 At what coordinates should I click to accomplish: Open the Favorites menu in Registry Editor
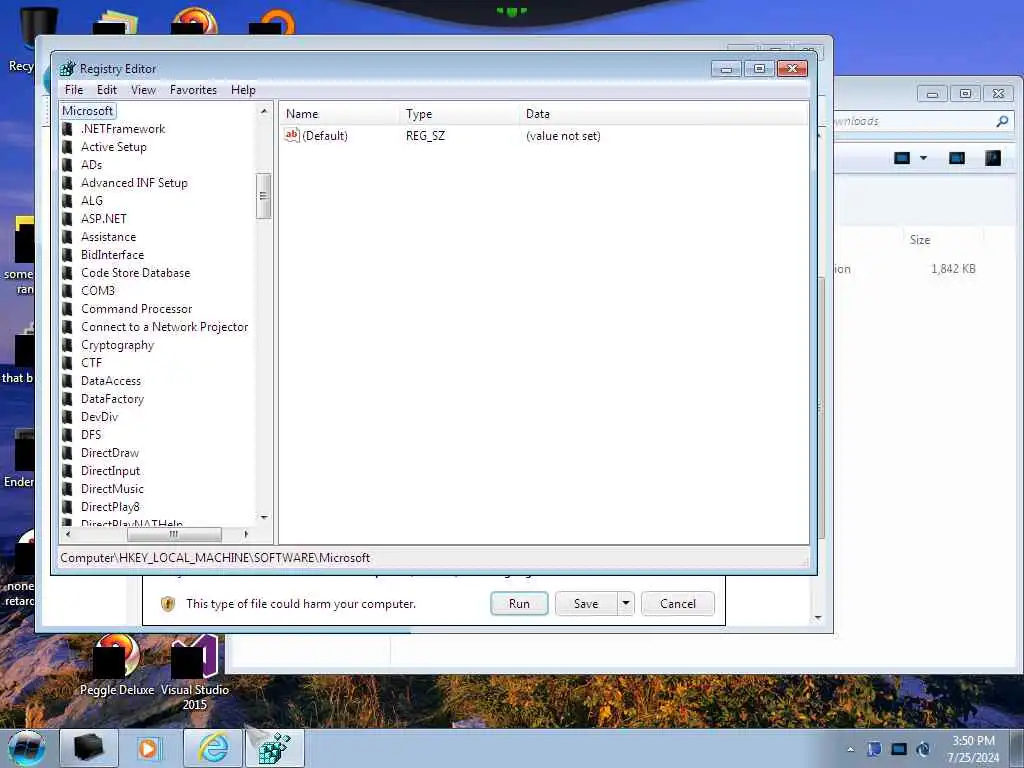193,90
